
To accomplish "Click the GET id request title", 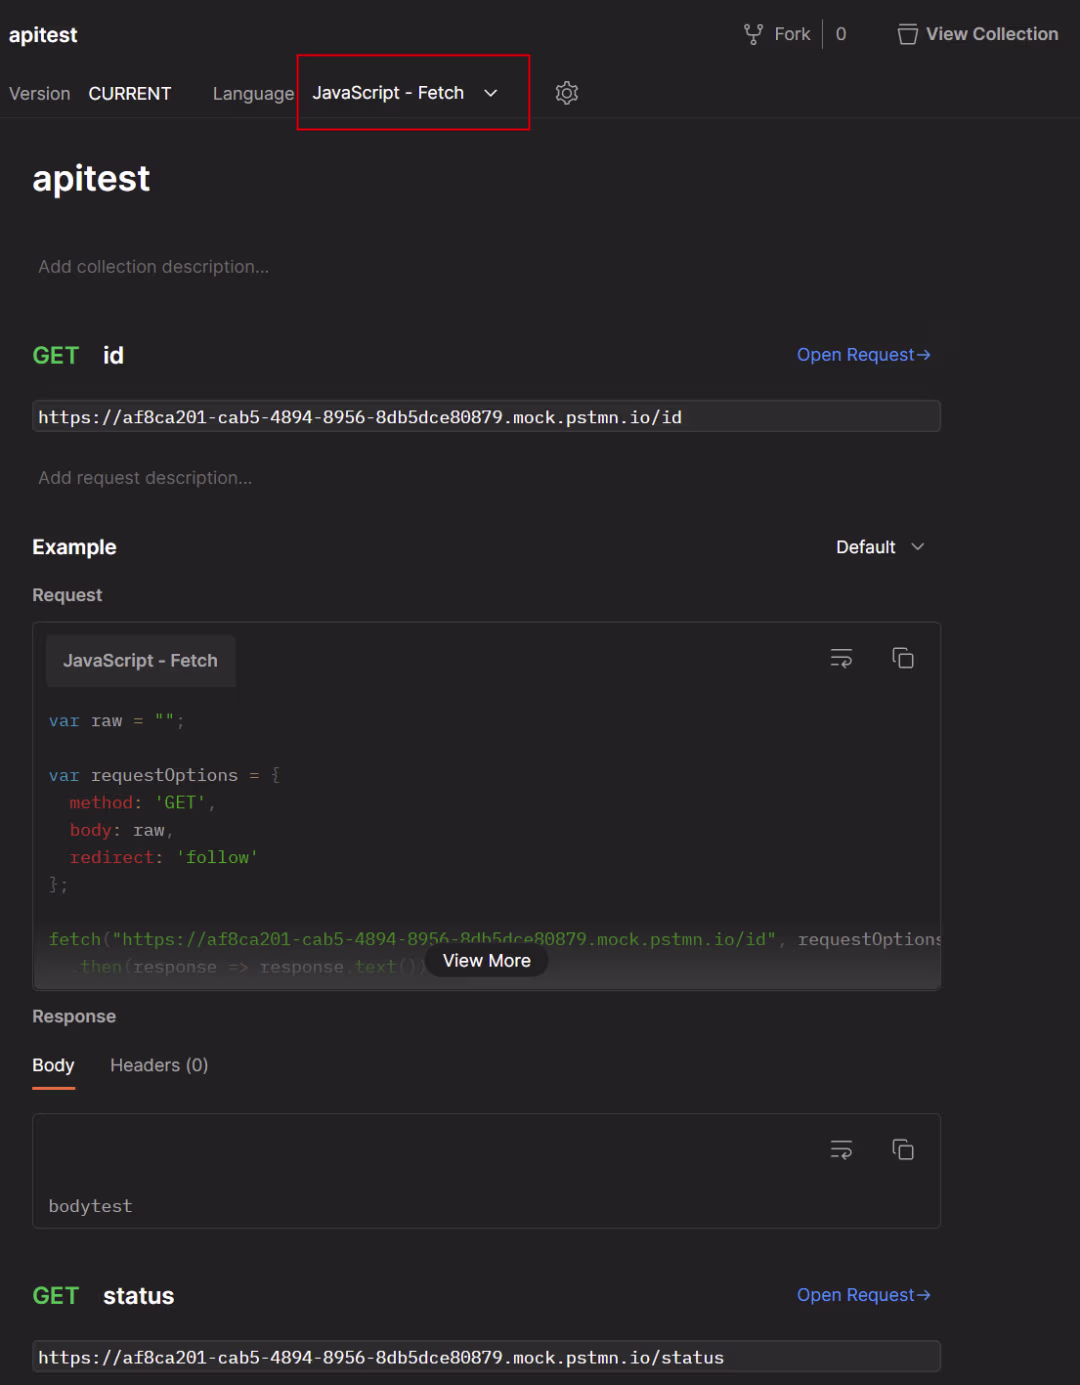I will [x=78, y=356].
